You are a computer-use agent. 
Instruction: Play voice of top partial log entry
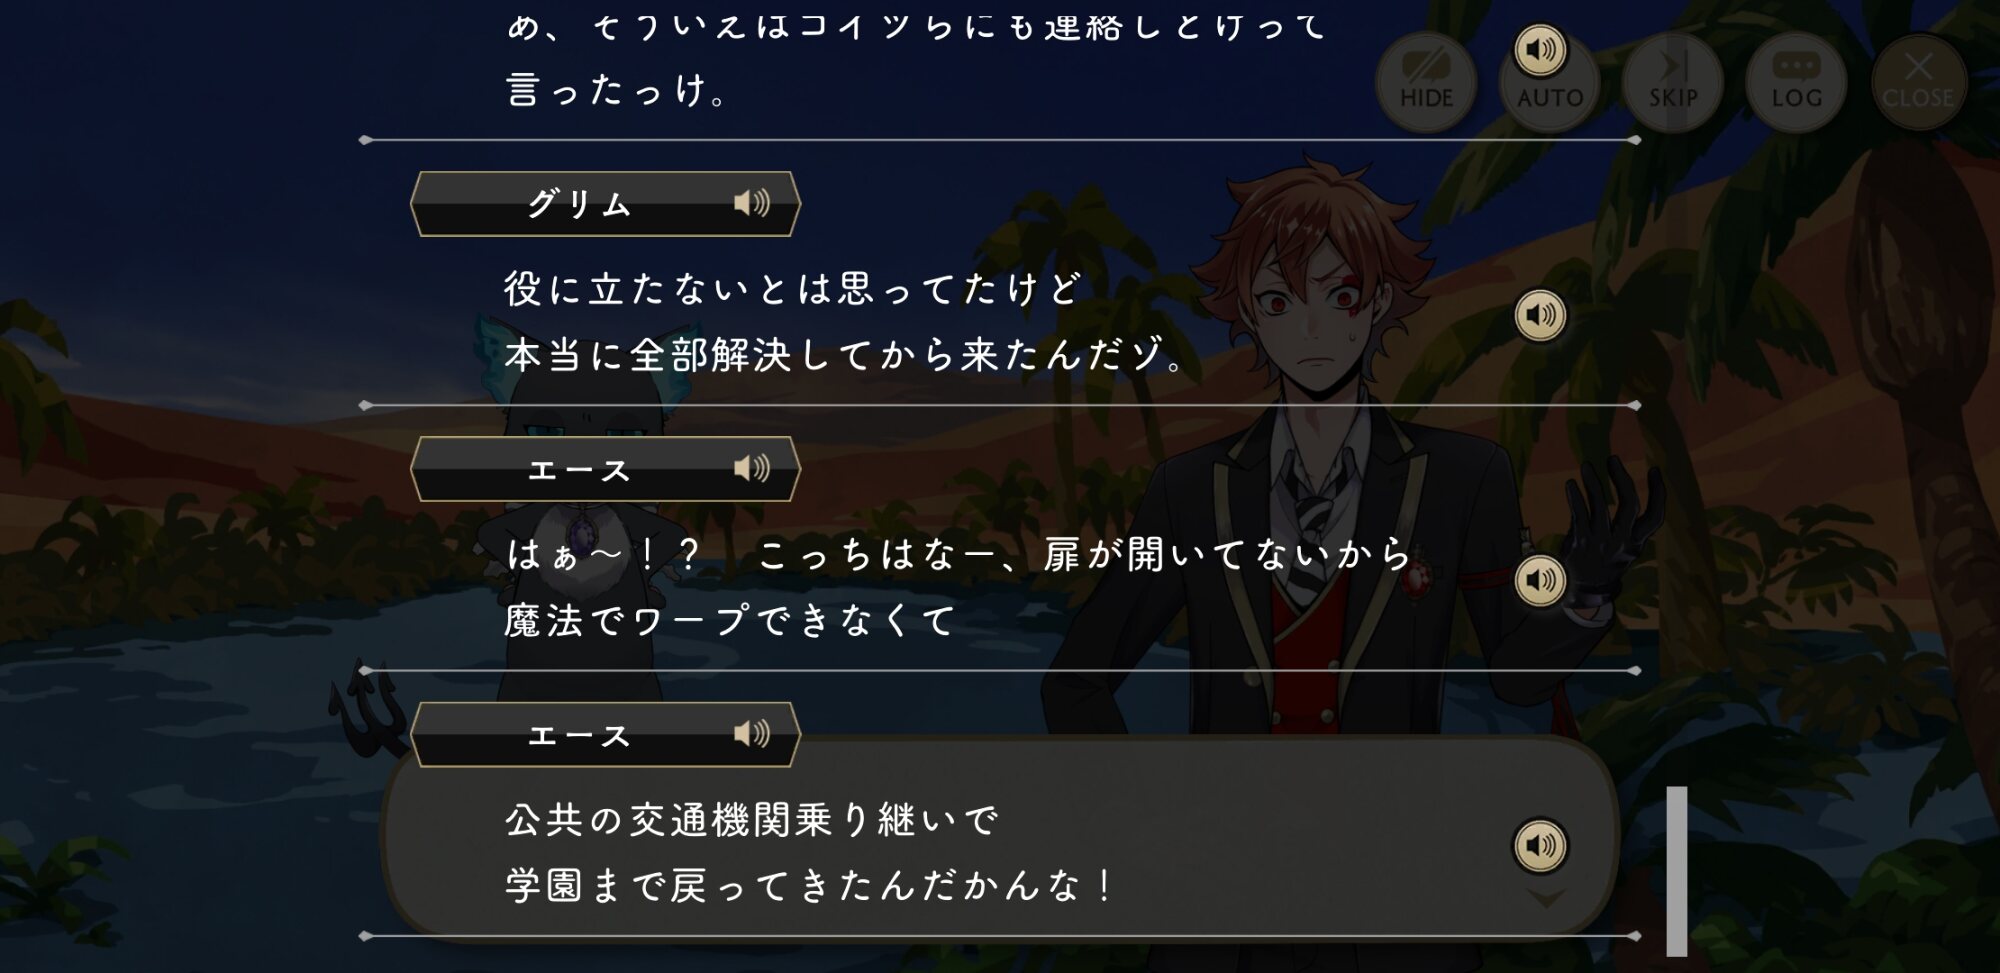(1540, 49)
